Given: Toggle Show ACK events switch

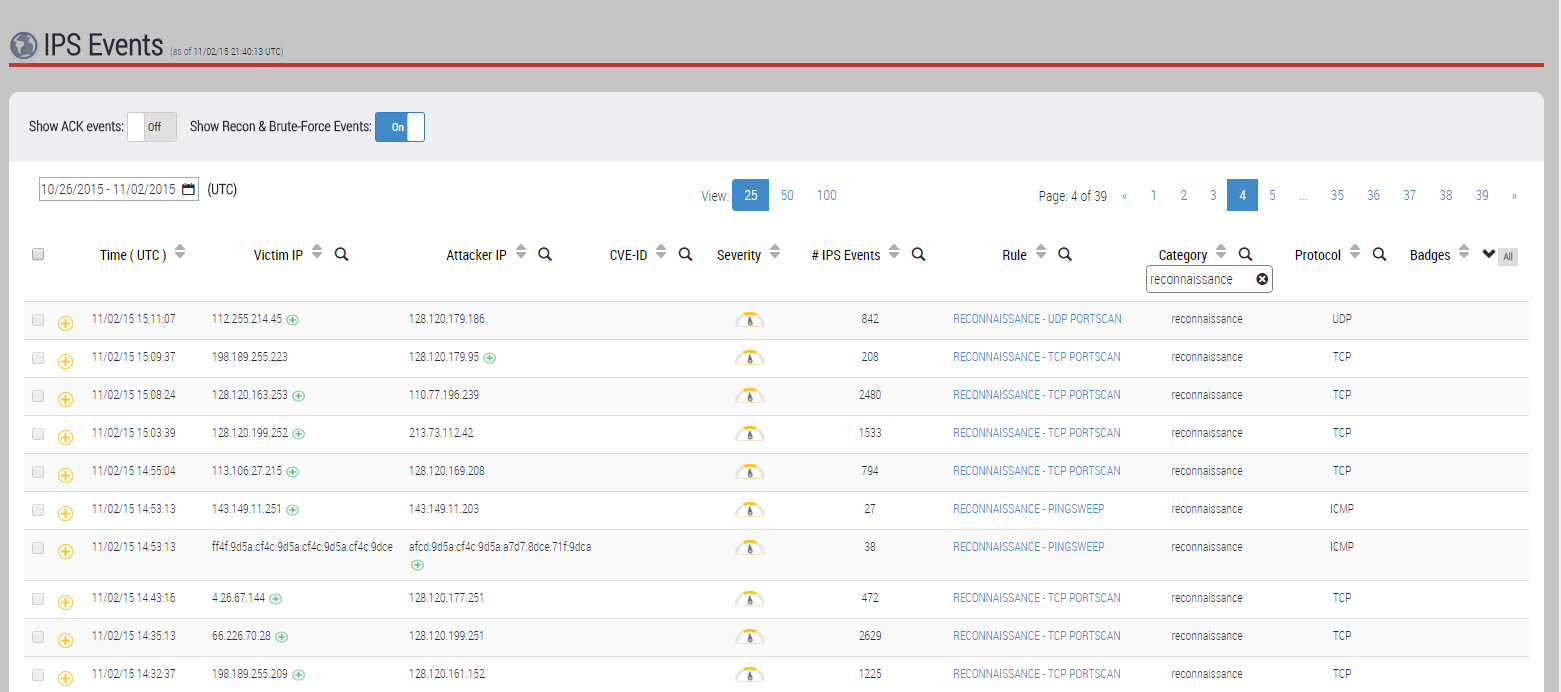Looking at the screenshot, I should pos(152,127).
